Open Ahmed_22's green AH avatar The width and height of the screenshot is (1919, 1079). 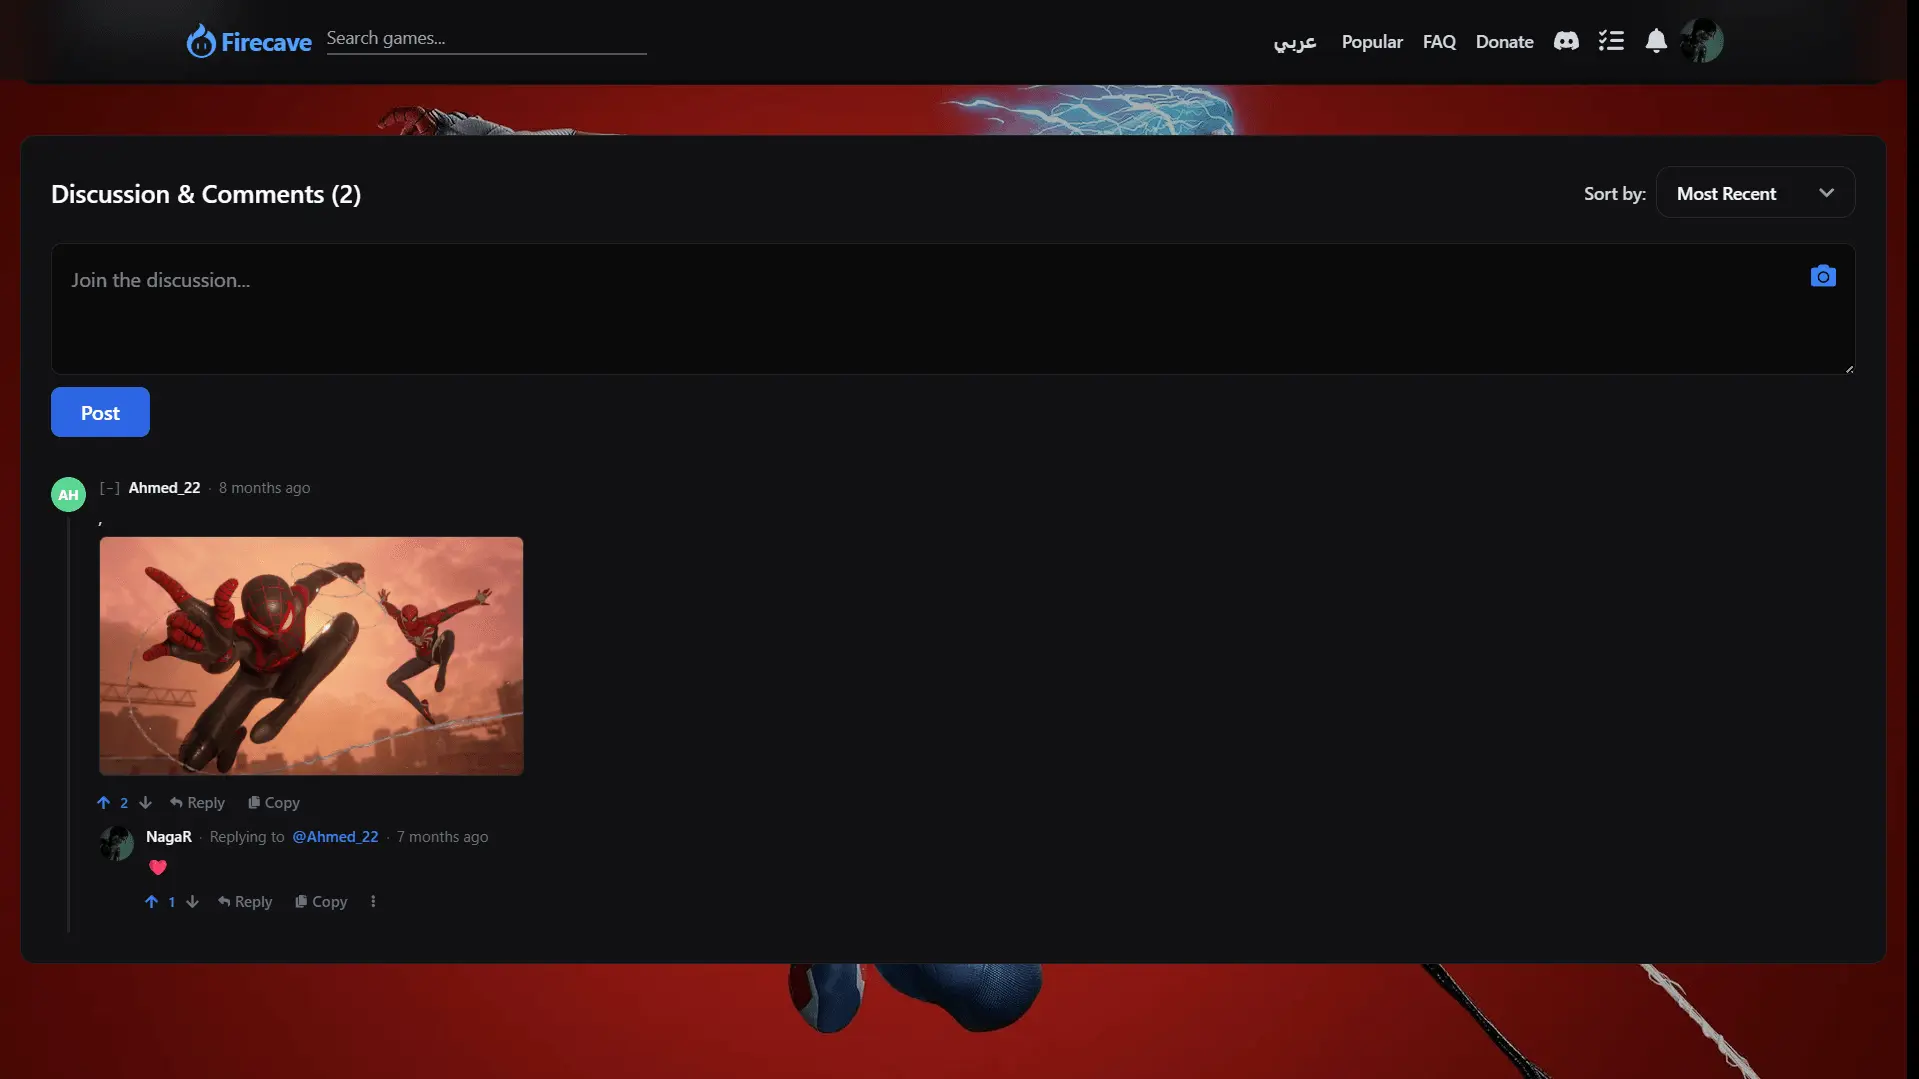point(68,494)
